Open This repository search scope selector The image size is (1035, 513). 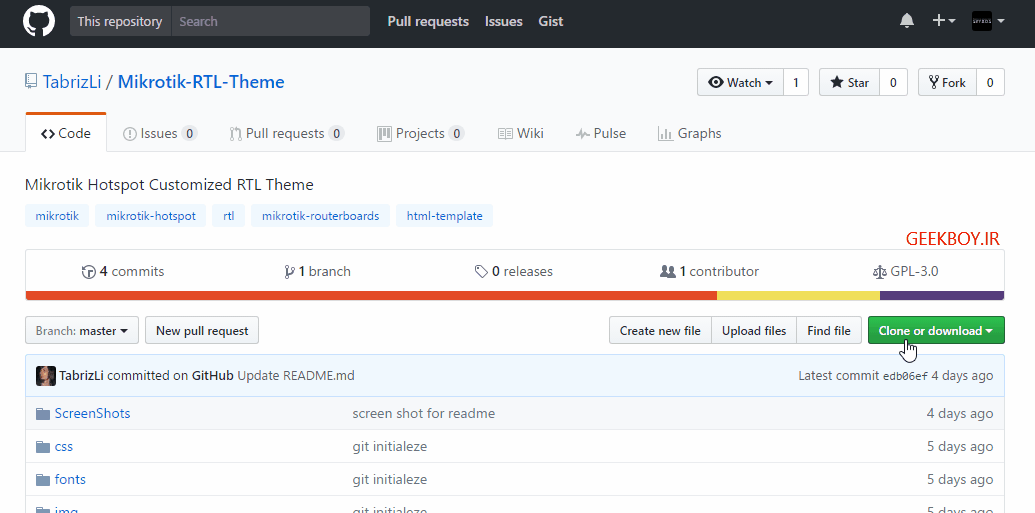click(120, 21)
